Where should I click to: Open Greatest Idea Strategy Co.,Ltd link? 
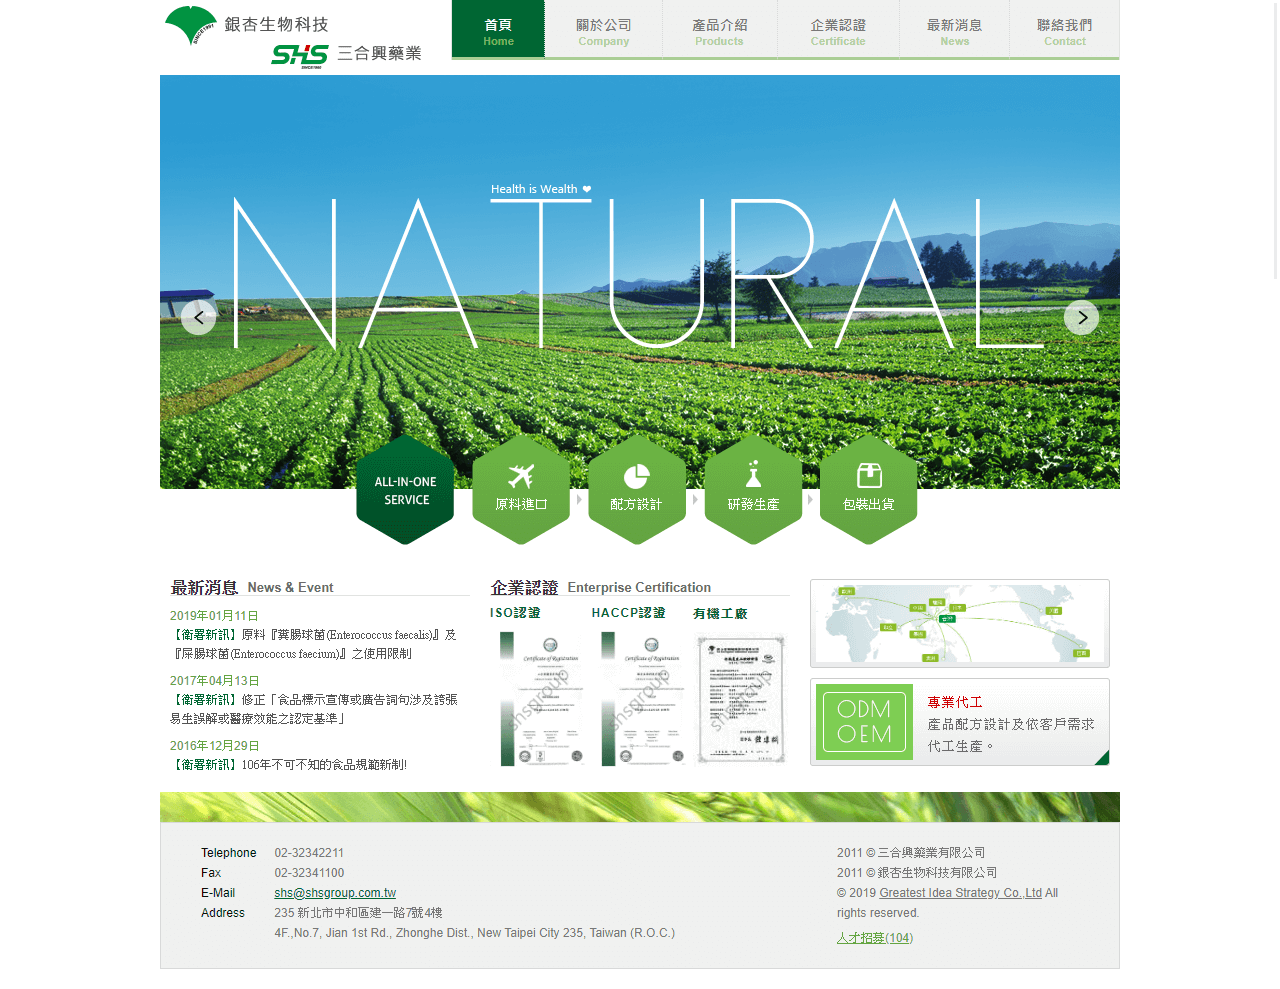click(x=960, y=893)
